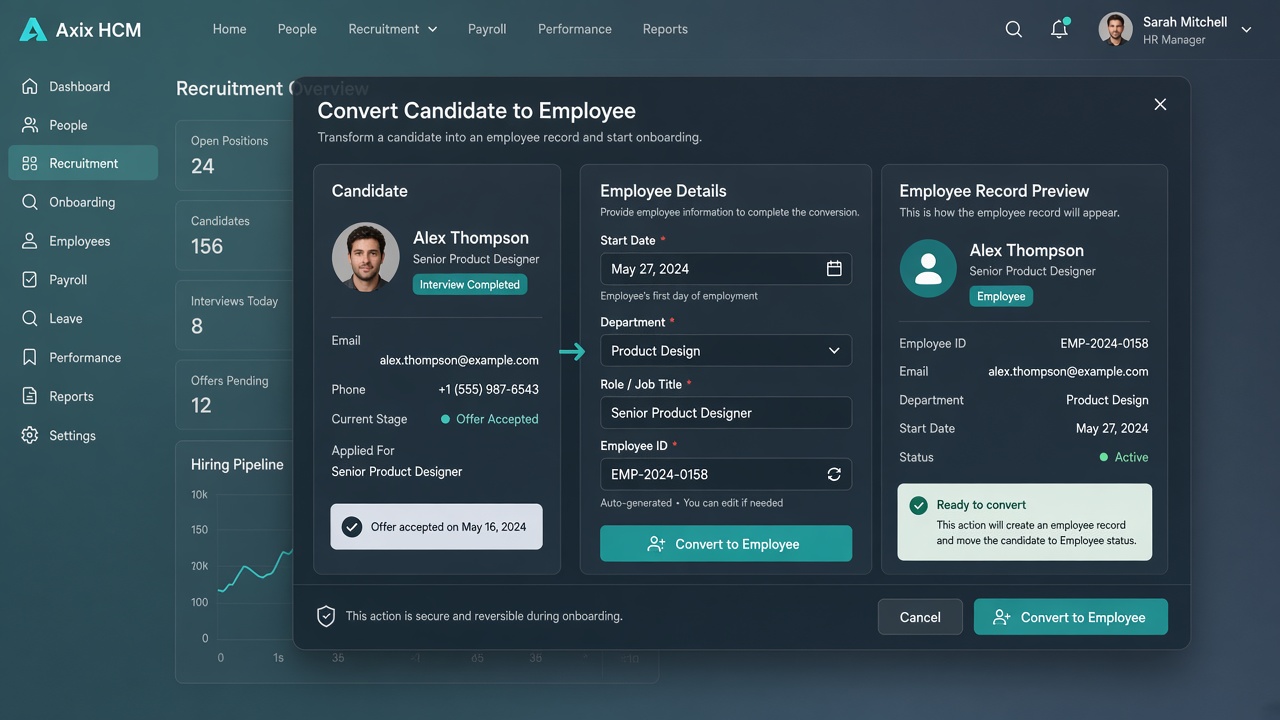Click the Interview Completed badge

pos(470,285)
